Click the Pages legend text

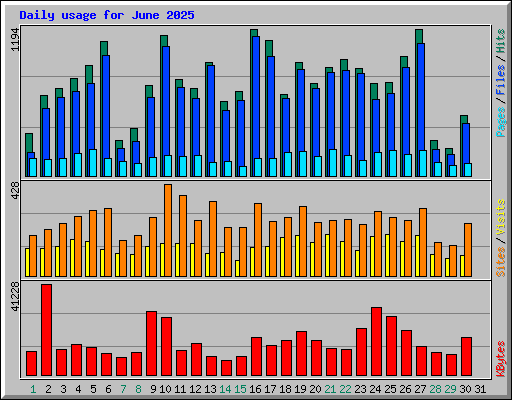tap(501, 122)
